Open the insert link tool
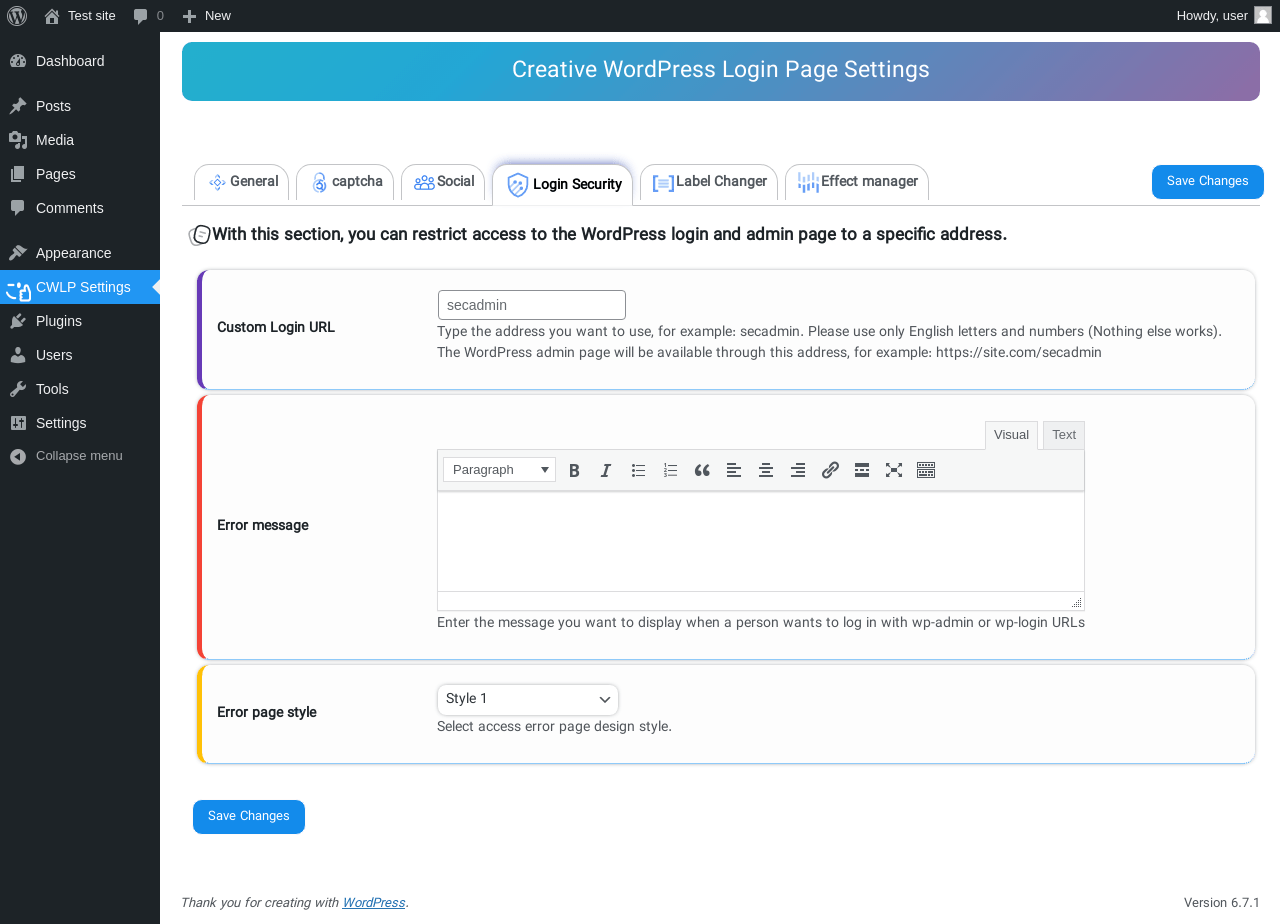Viewport: 1280px width, 924px height. [x=830, y=470]
